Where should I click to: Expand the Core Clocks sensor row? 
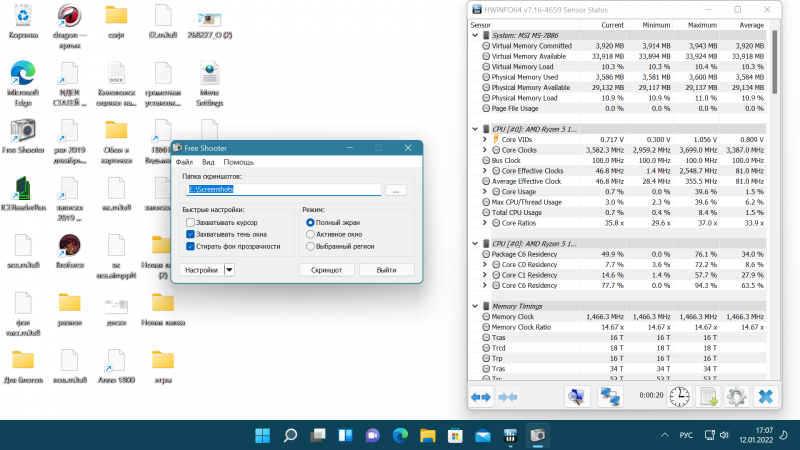pos(485,149)
